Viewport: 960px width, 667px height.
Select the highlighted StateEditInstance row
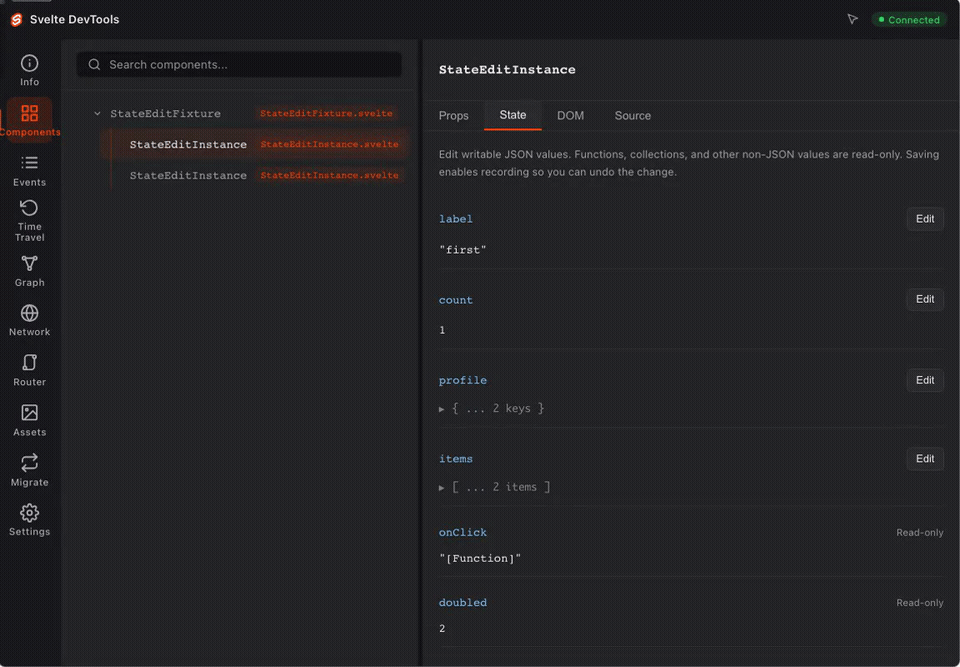coord(253,145)
